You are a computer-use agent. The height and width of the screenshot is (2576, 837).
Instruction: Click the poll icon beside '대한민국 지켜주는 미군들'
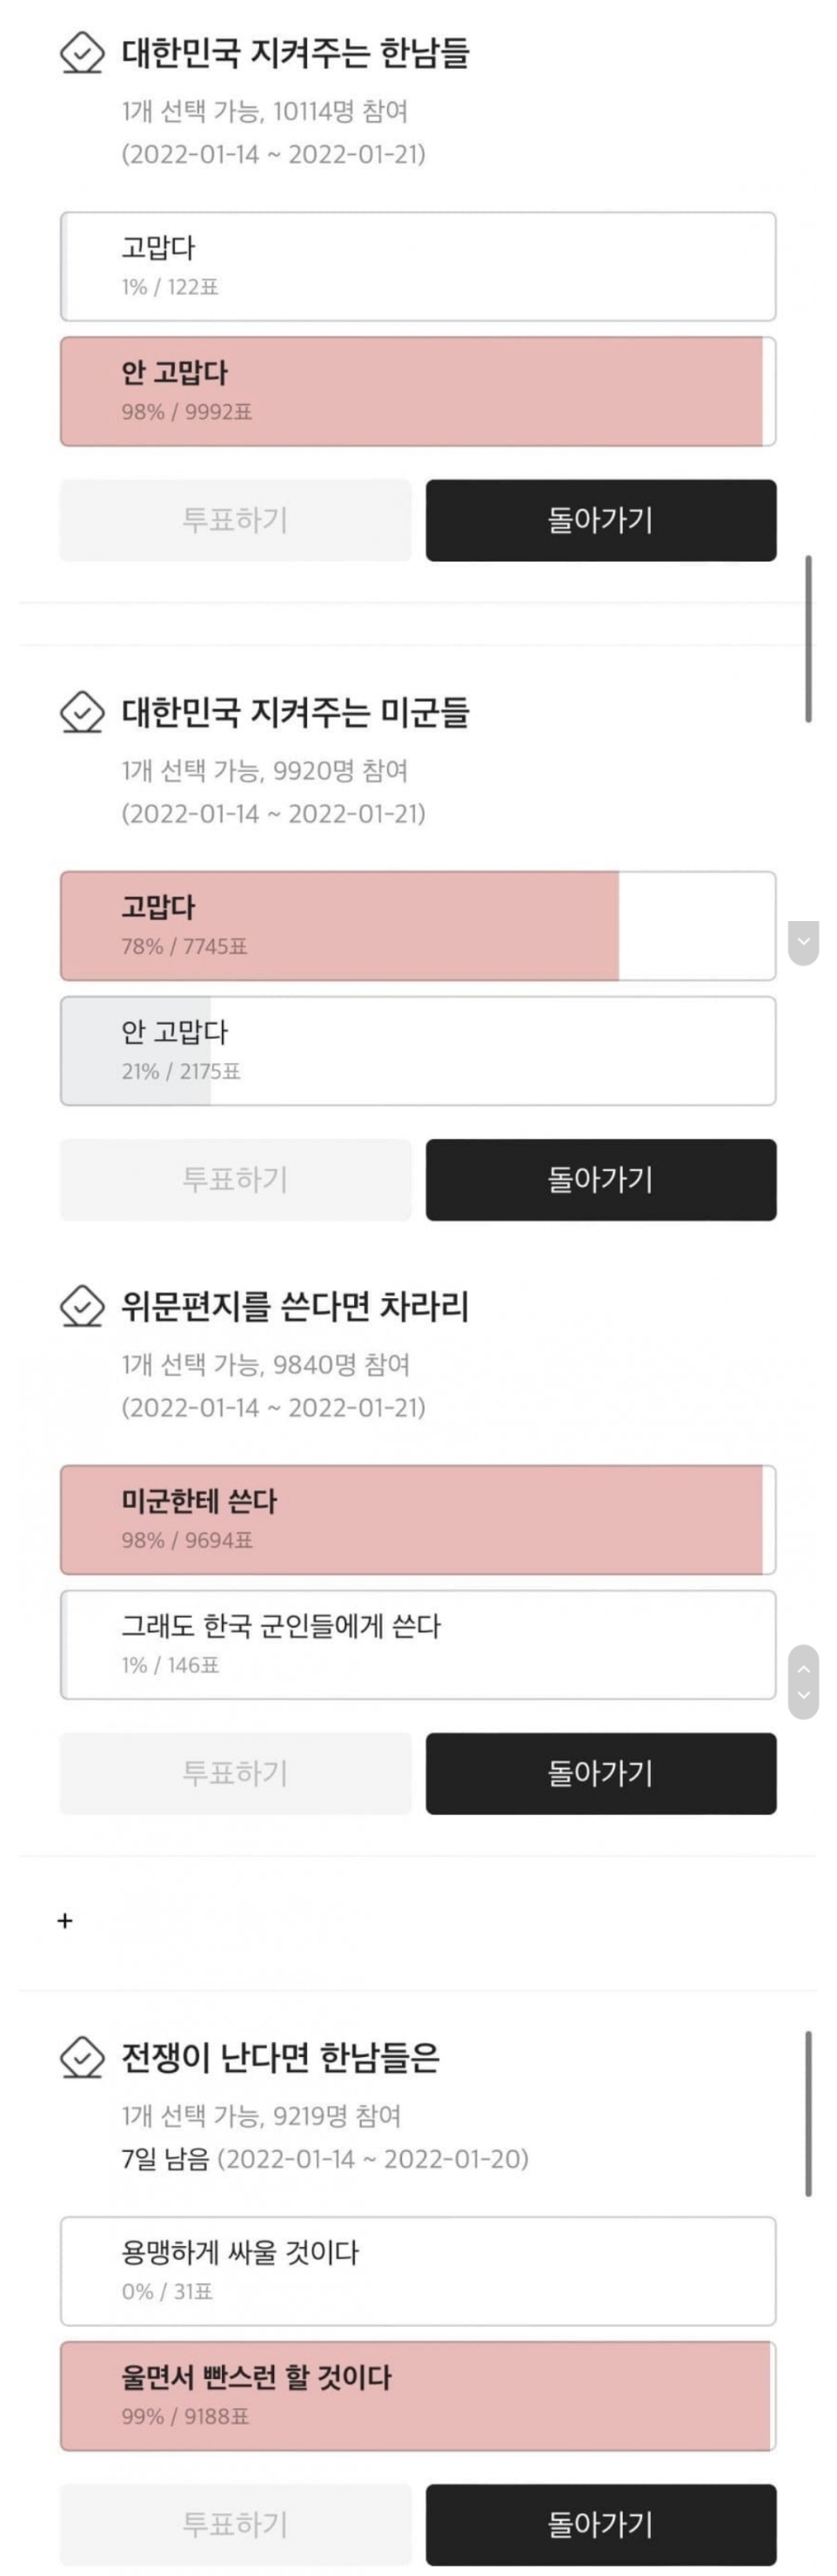point(82,713)
